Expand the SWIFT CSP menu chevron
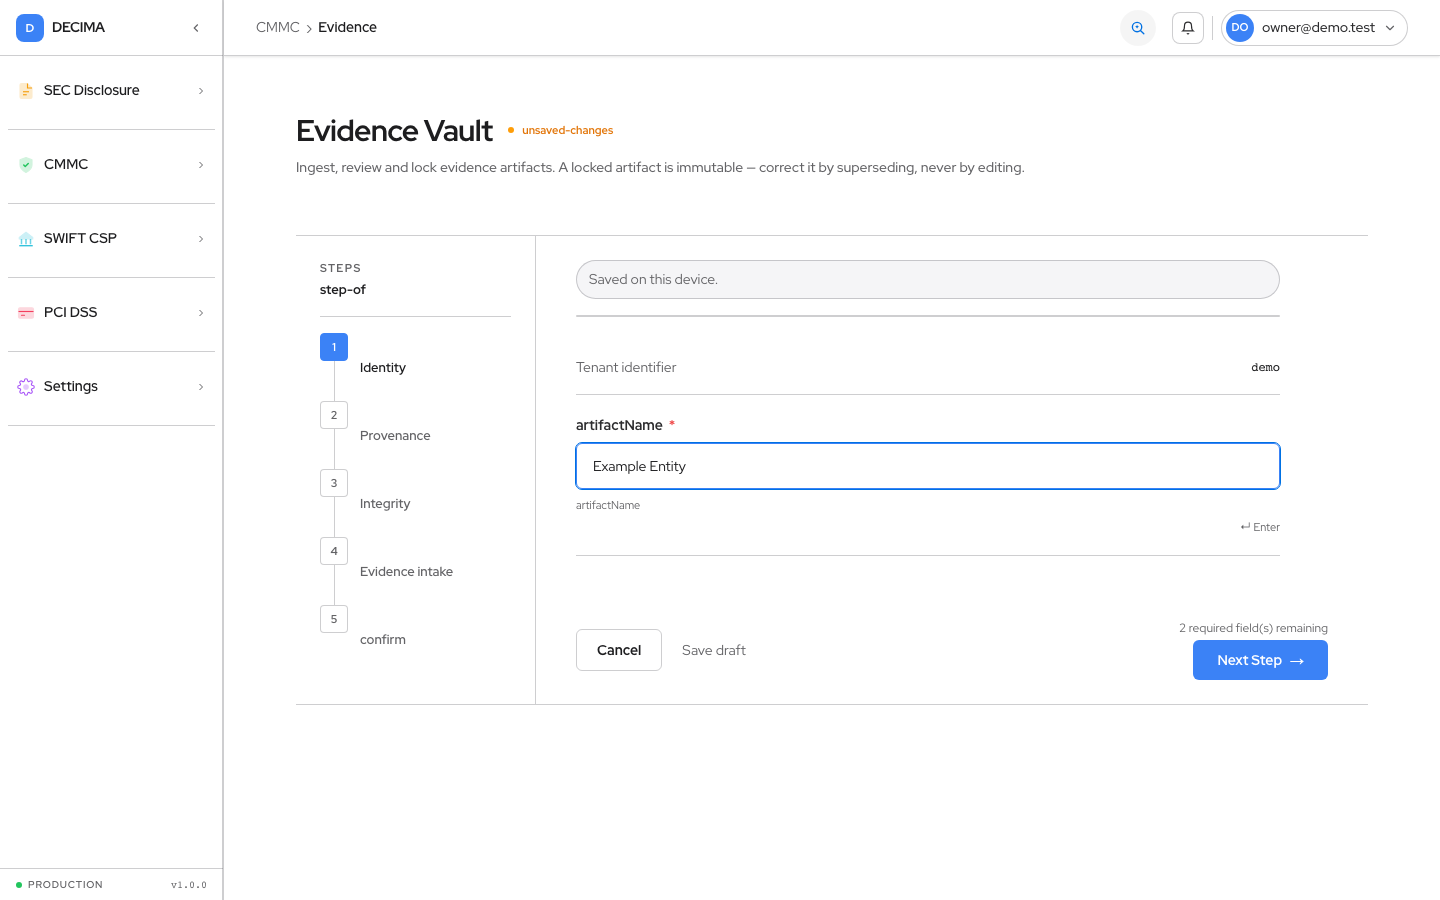1440x900 pixels. pyautogui.click(x=201, y=239)
